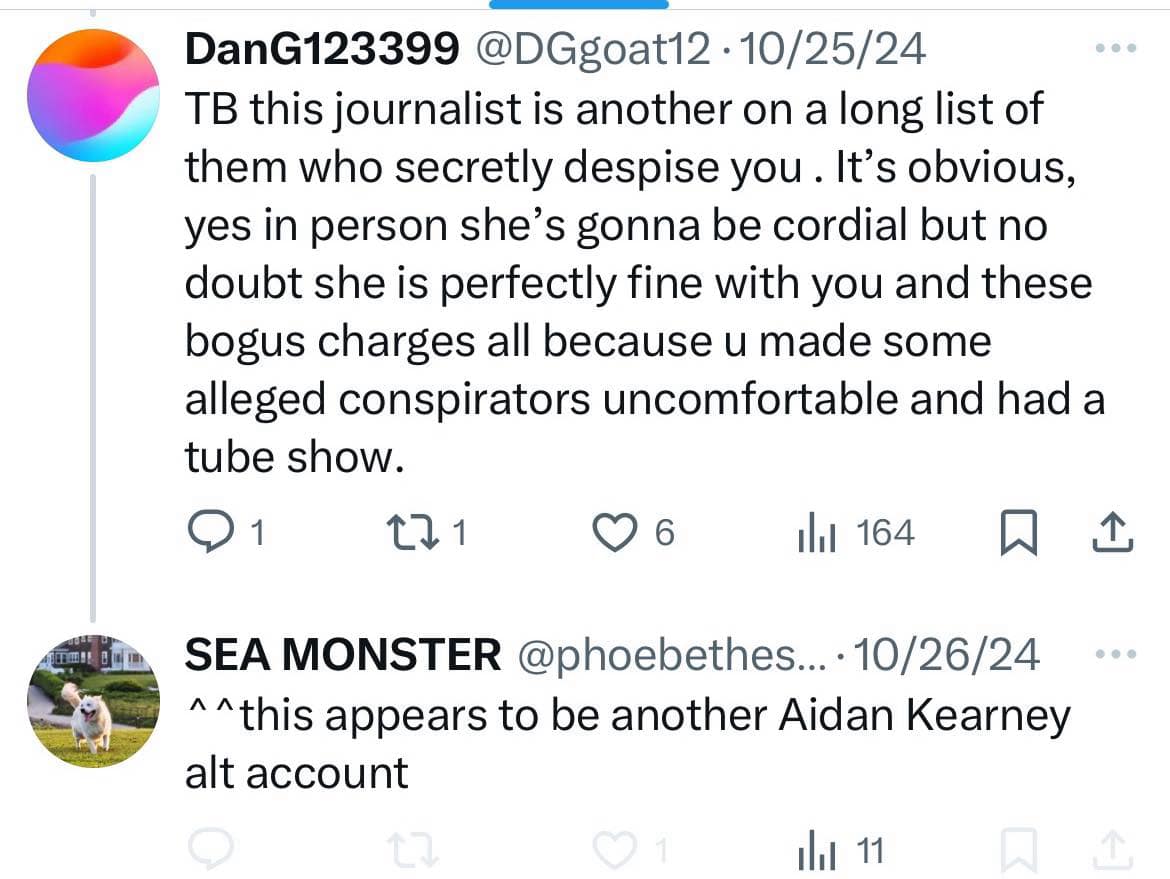Open SEA MONSTER dog profile picture
Viewport: 1170px width, 879px height.
[93, 701]
